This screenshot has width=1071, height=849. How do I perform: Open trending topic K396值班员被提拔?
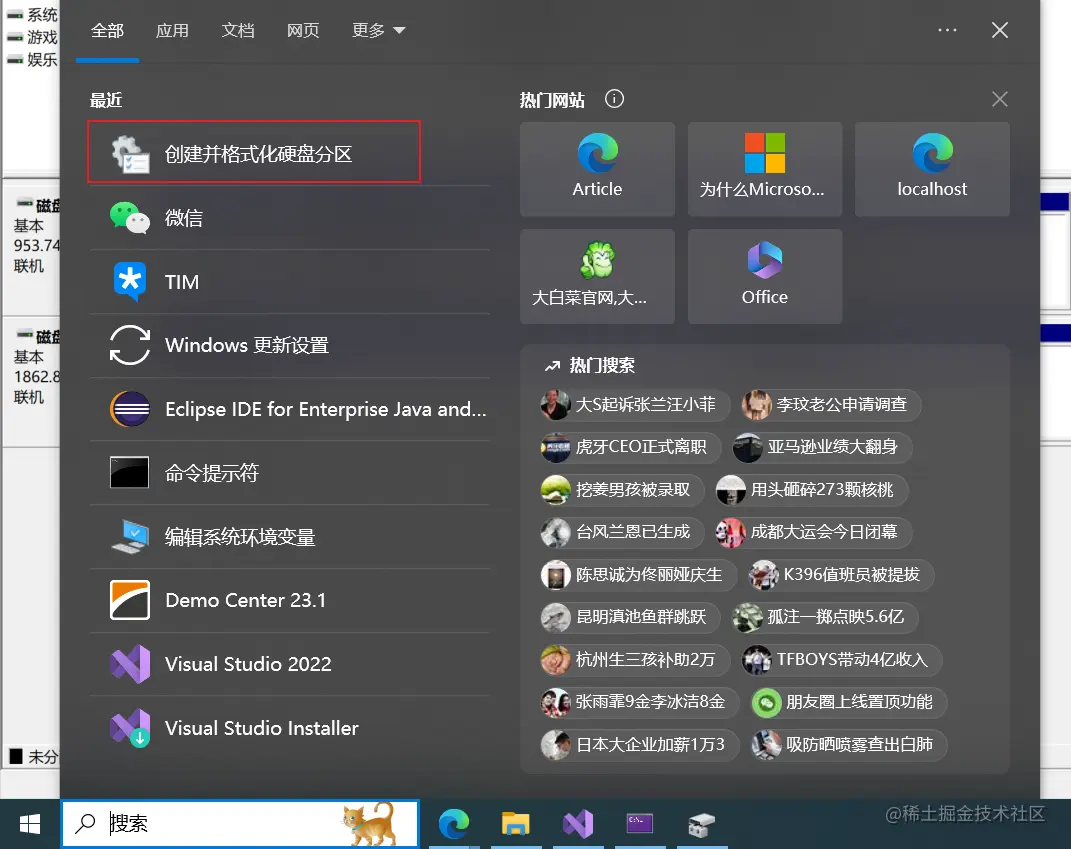tap(840, 575)
